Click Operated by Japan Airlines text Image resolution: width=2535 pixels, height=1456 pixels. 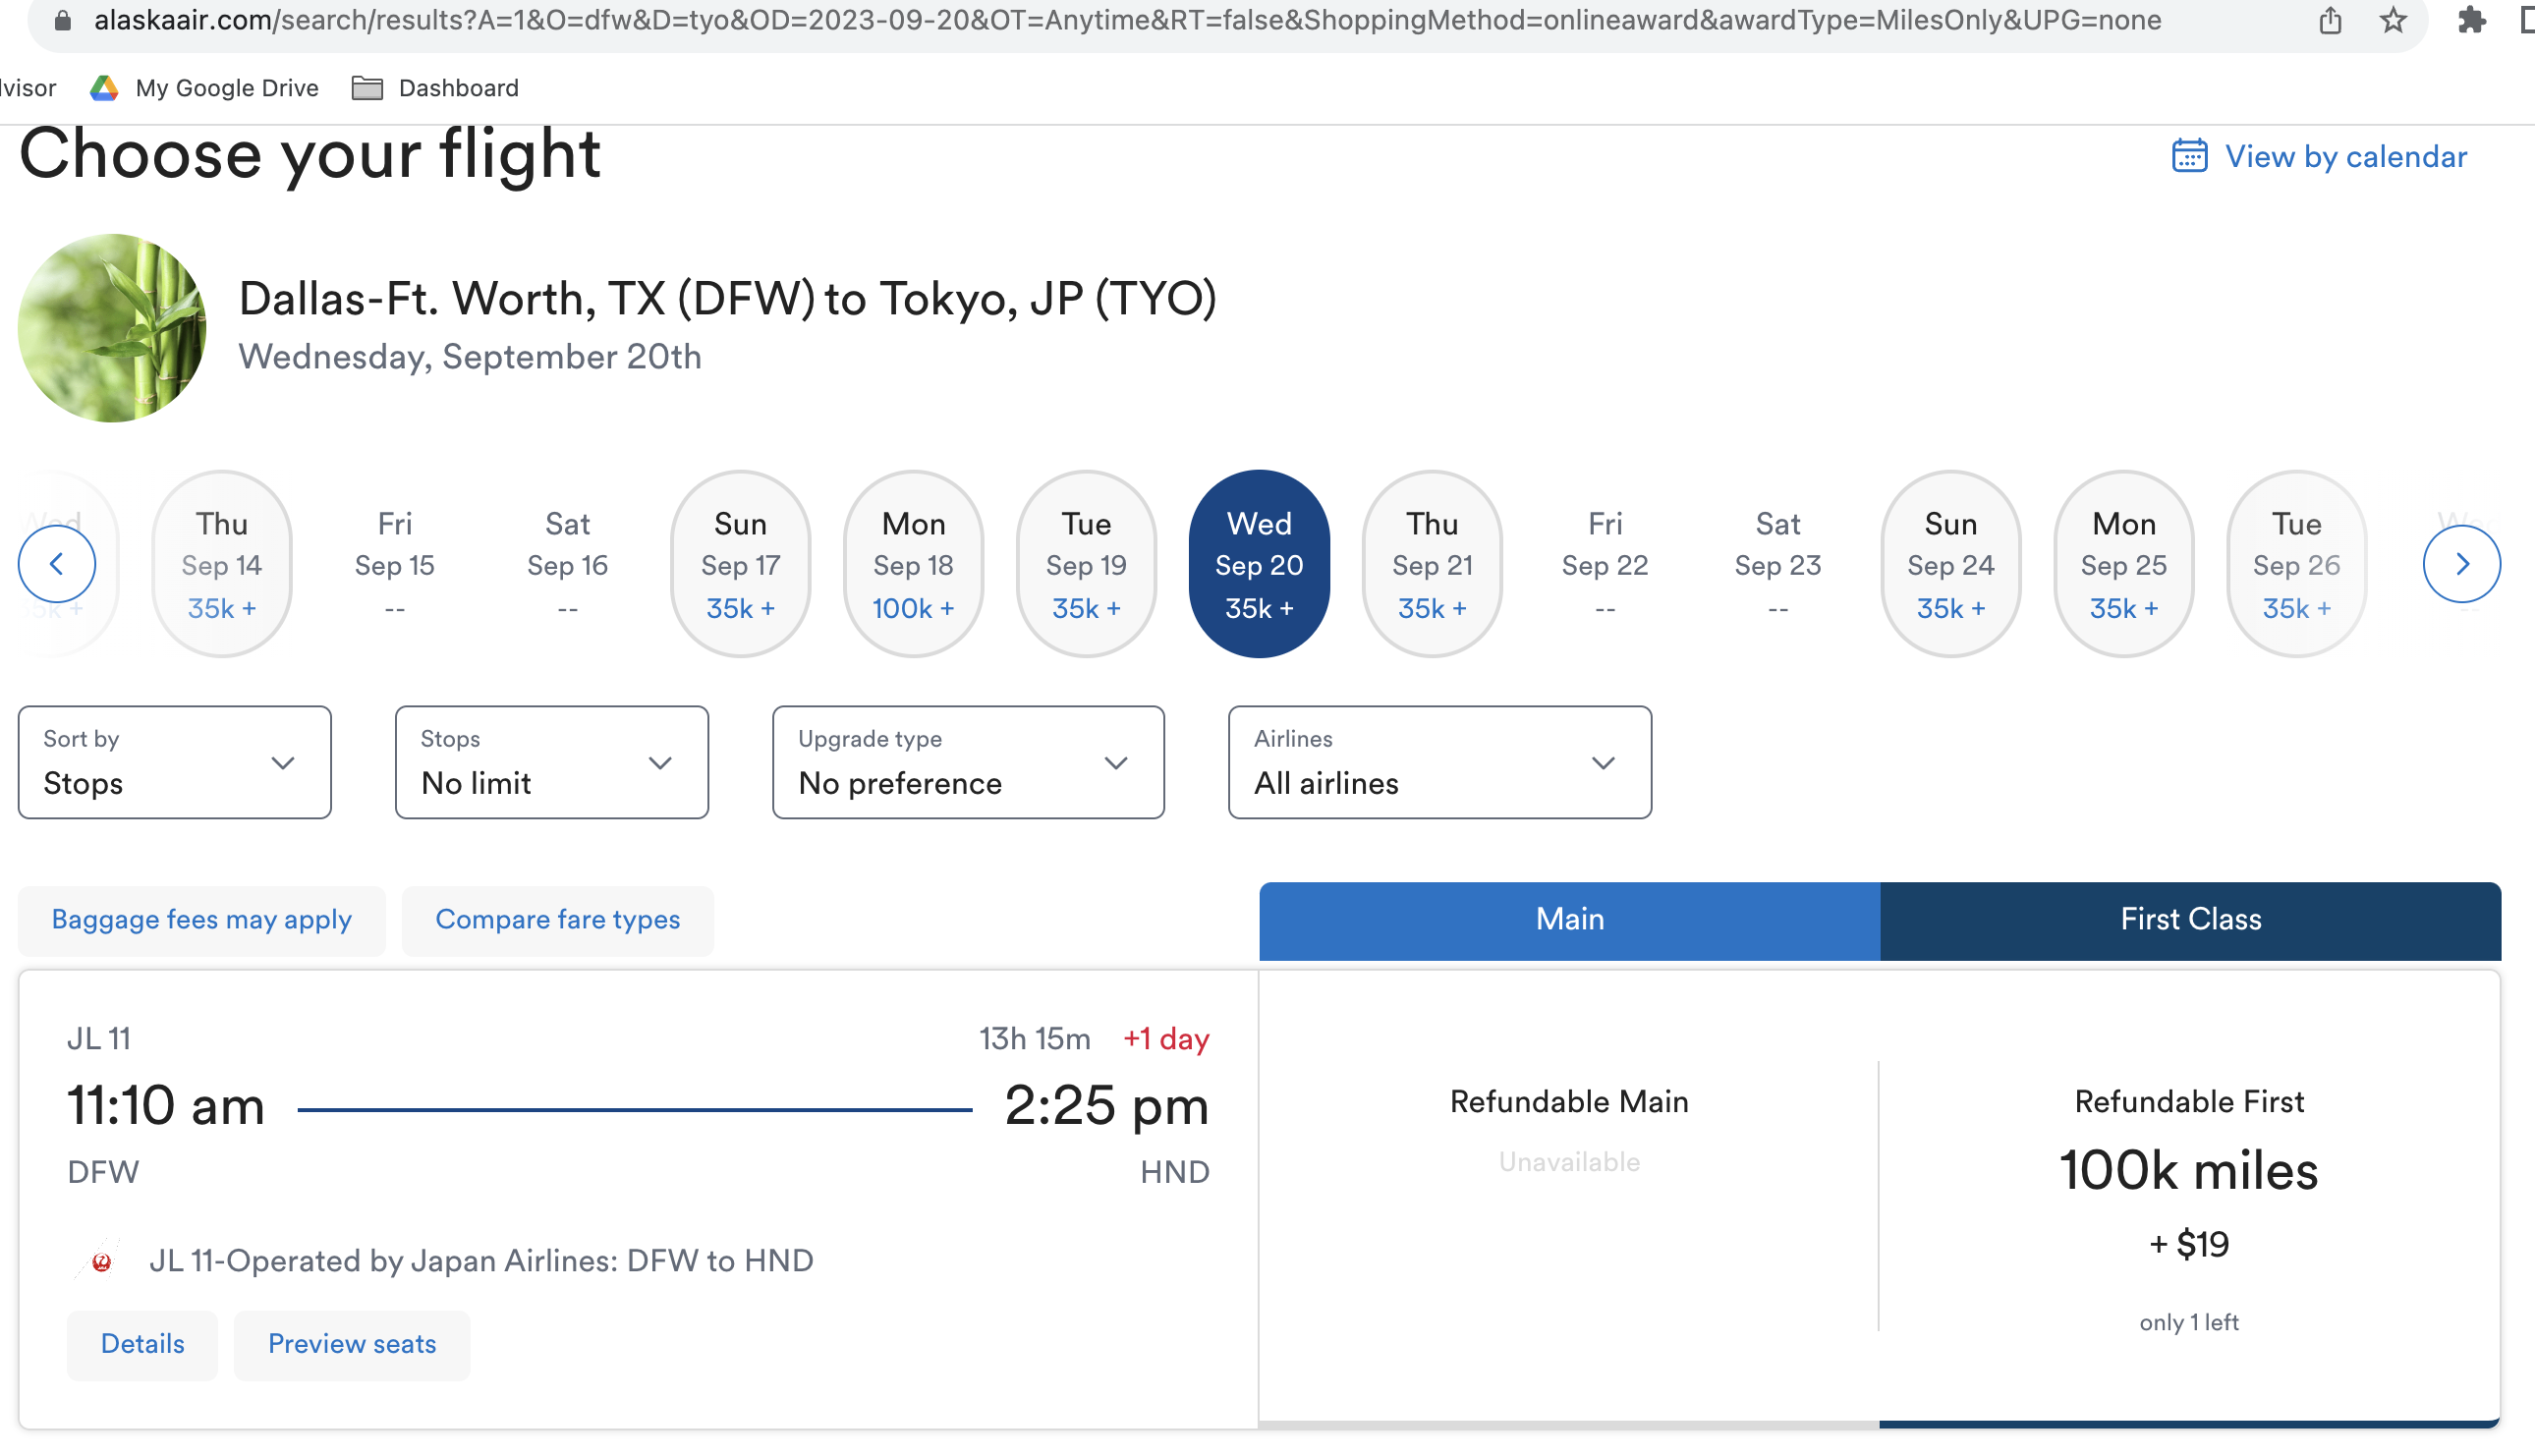[481, 1261]
